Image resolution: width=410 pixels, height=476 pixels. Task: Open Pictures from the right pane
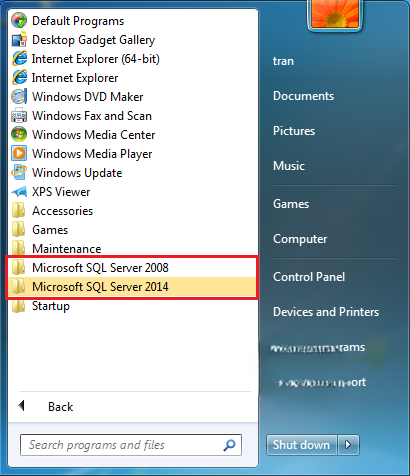point(294,131)
